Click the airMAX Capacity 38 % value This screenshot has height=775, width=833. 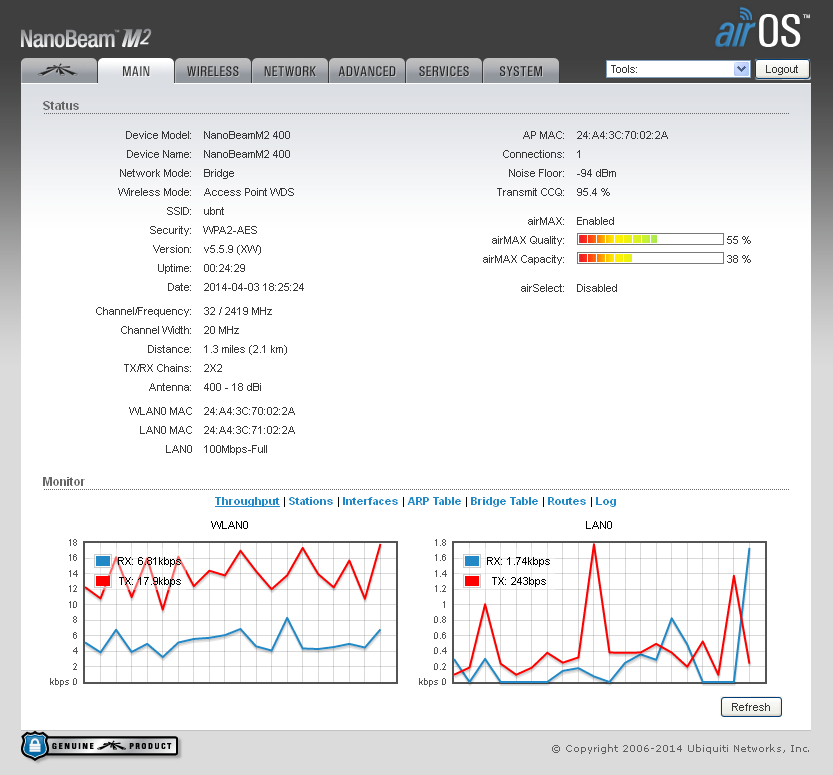point(738,259)
